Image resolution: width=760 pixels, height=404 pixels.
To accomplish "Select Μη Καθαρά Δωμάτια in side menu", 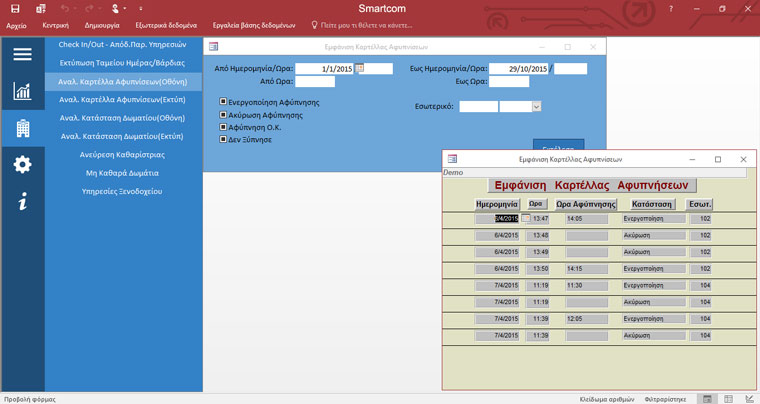I will [x=122, y=173].
